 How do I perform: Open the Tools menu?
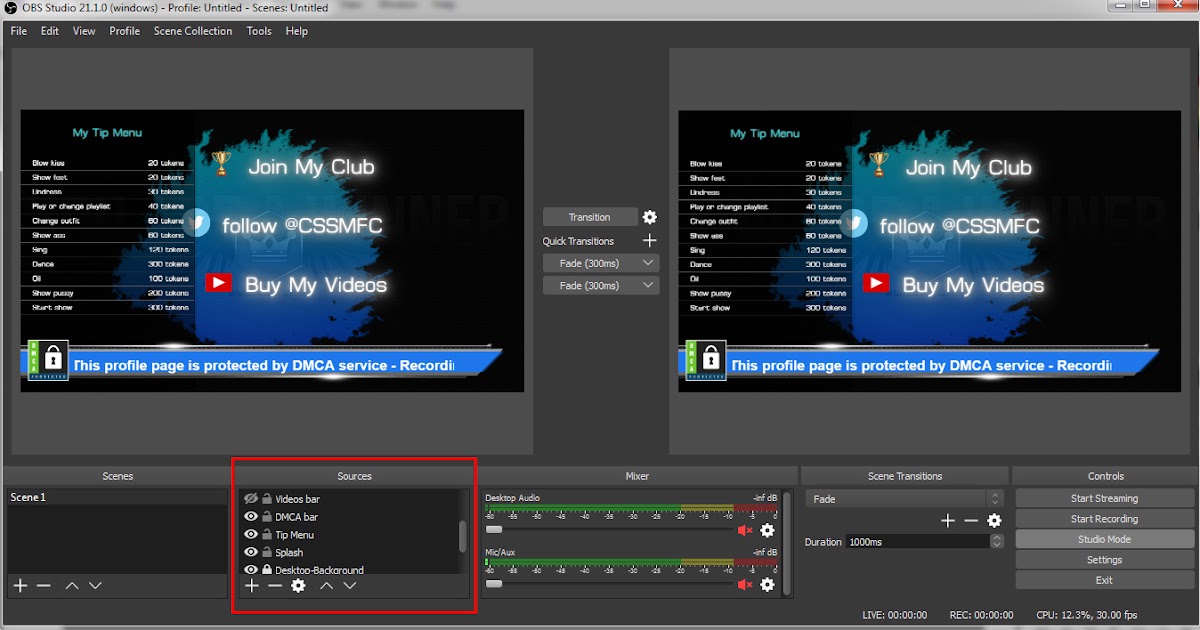click(x=259, y=31)
